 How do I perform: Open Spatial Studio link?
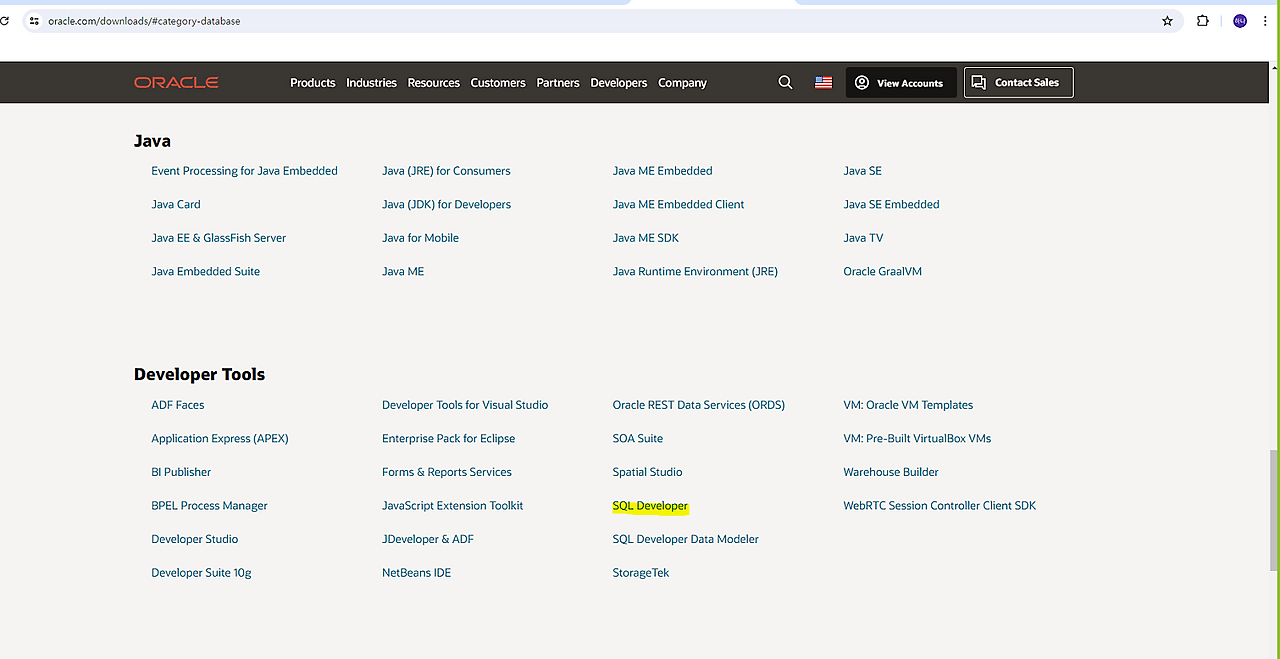pos(648,472)
